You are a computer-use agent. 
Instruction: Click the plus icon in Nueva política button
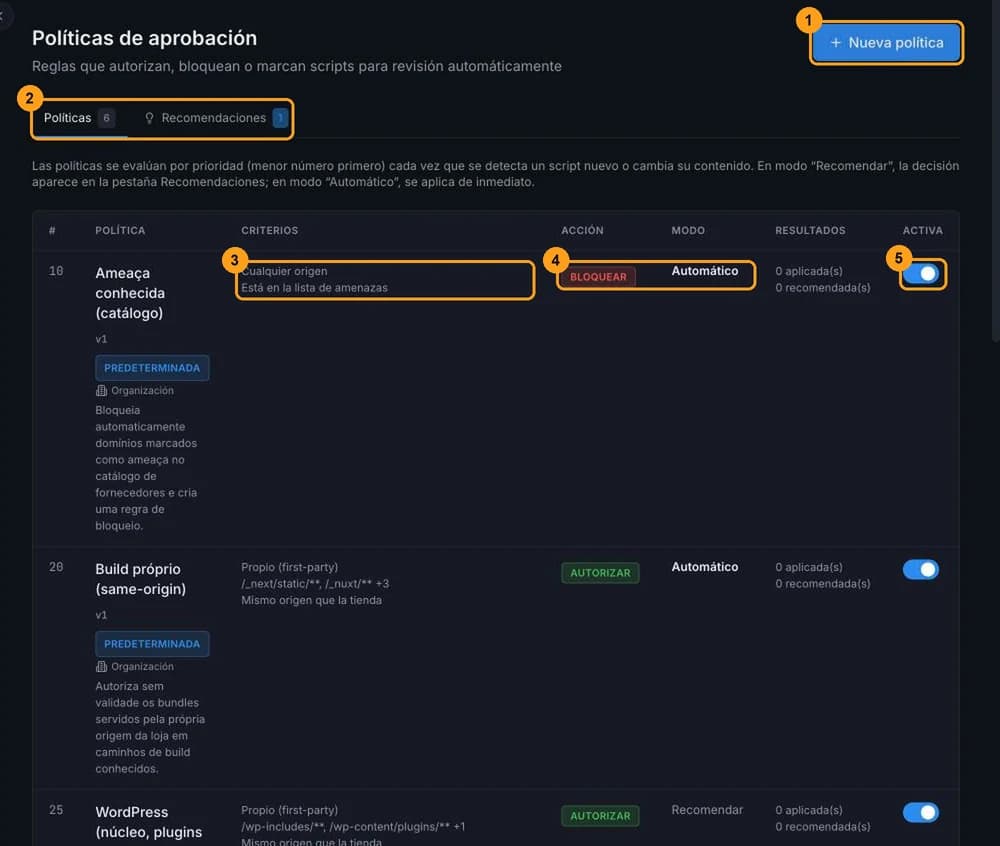tap(835, 43)
